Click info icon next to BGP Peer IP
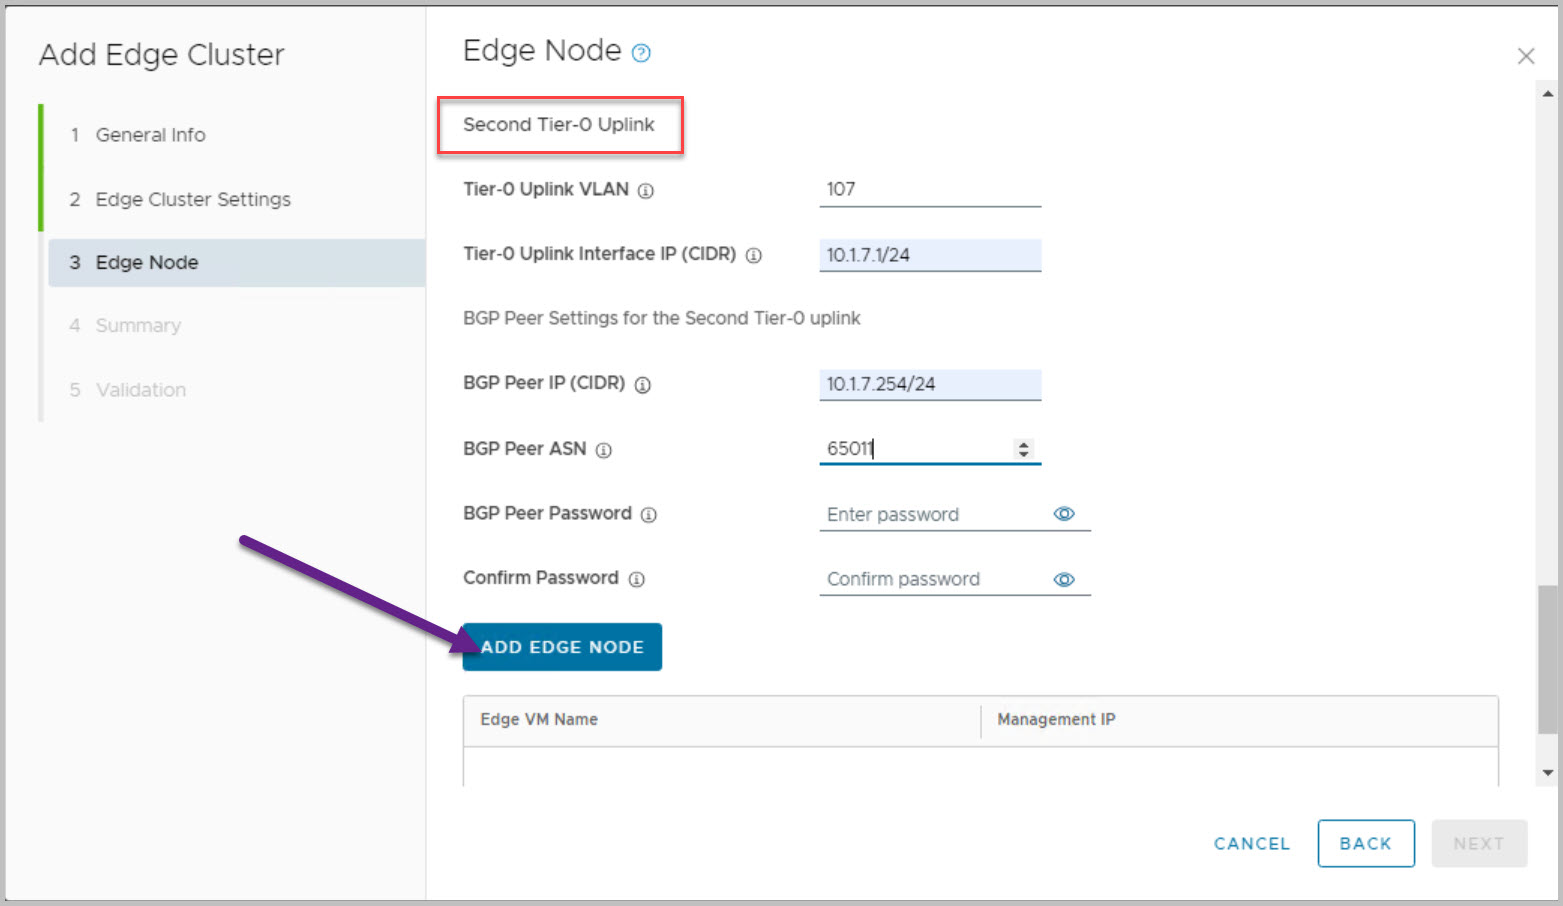Image resolution: width=1563 pixels, height=906 pixels. coord(643,384)
